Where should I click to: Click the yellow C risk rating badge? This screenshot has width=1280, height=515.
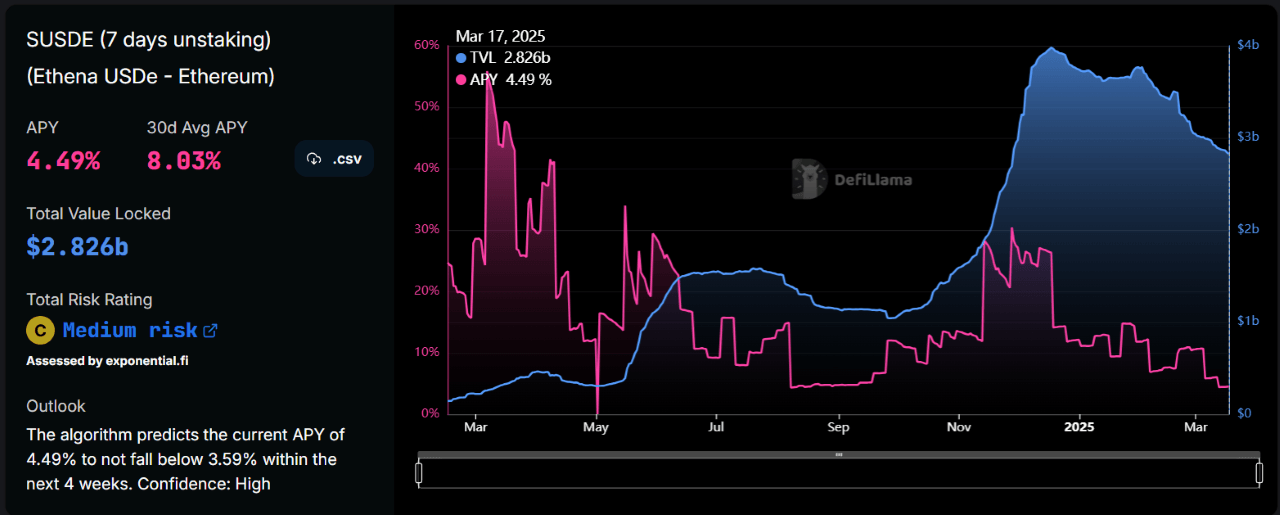(x=40, y=330)
